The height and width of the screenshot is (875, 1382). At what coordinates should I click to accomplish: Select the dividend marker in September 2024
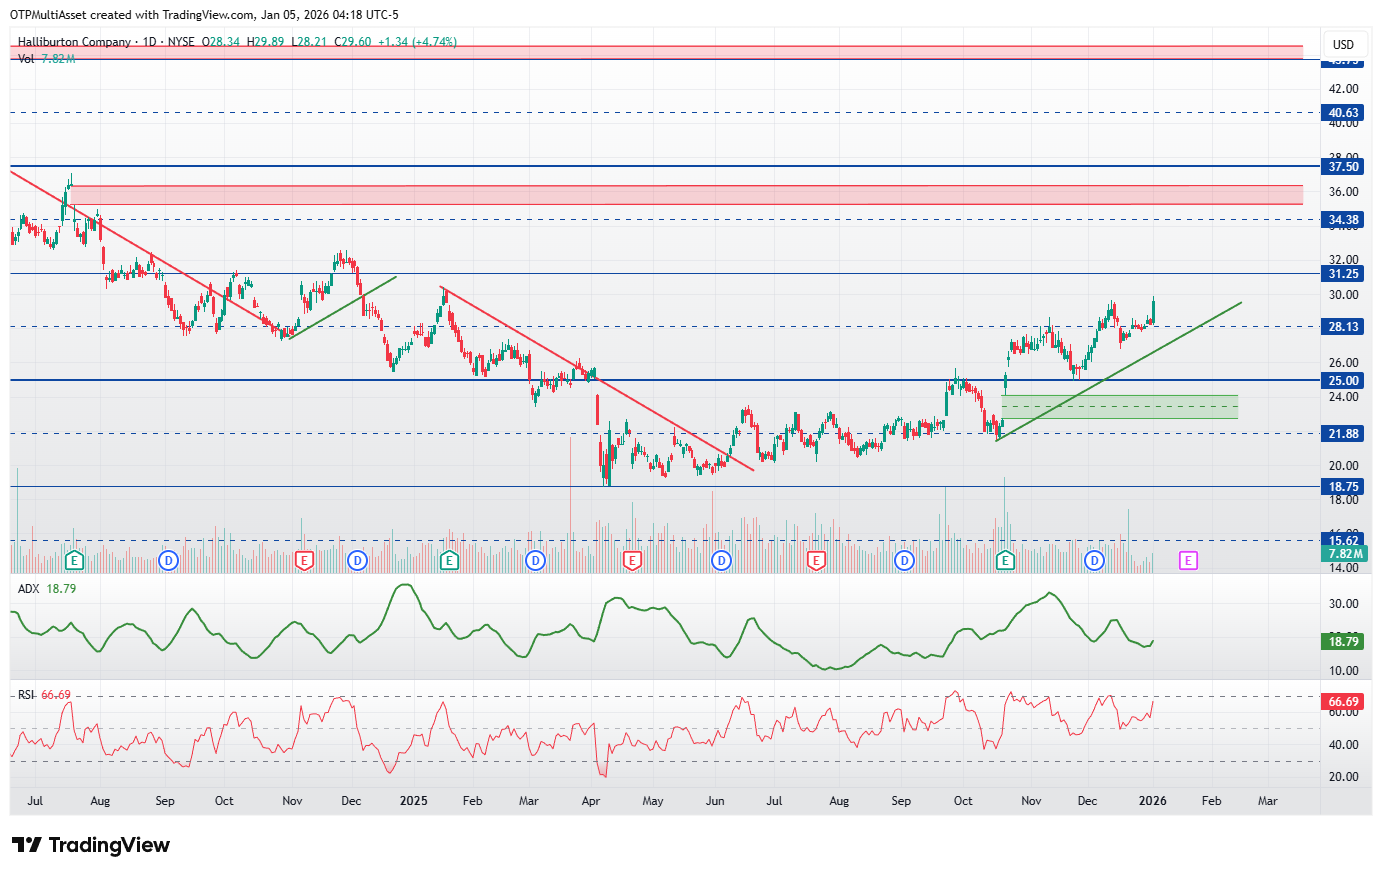tap(168, 561)
